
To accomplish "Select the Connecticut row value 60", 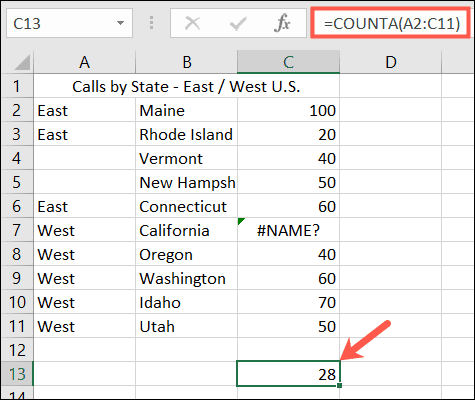I will 288,206.
